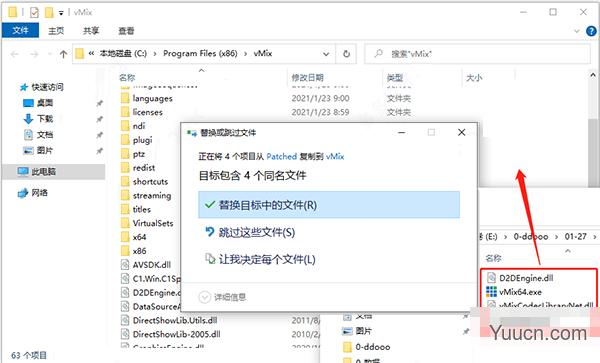Sort by 名称 column header

[x=127, y=78]
